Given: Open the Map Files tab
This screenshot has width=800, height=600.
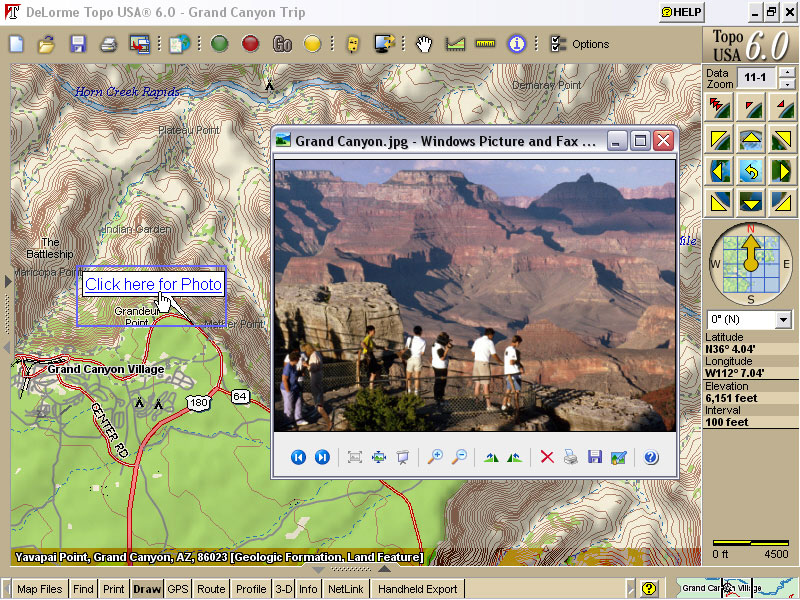Looking at the screenshot, I should coord(39,589).
